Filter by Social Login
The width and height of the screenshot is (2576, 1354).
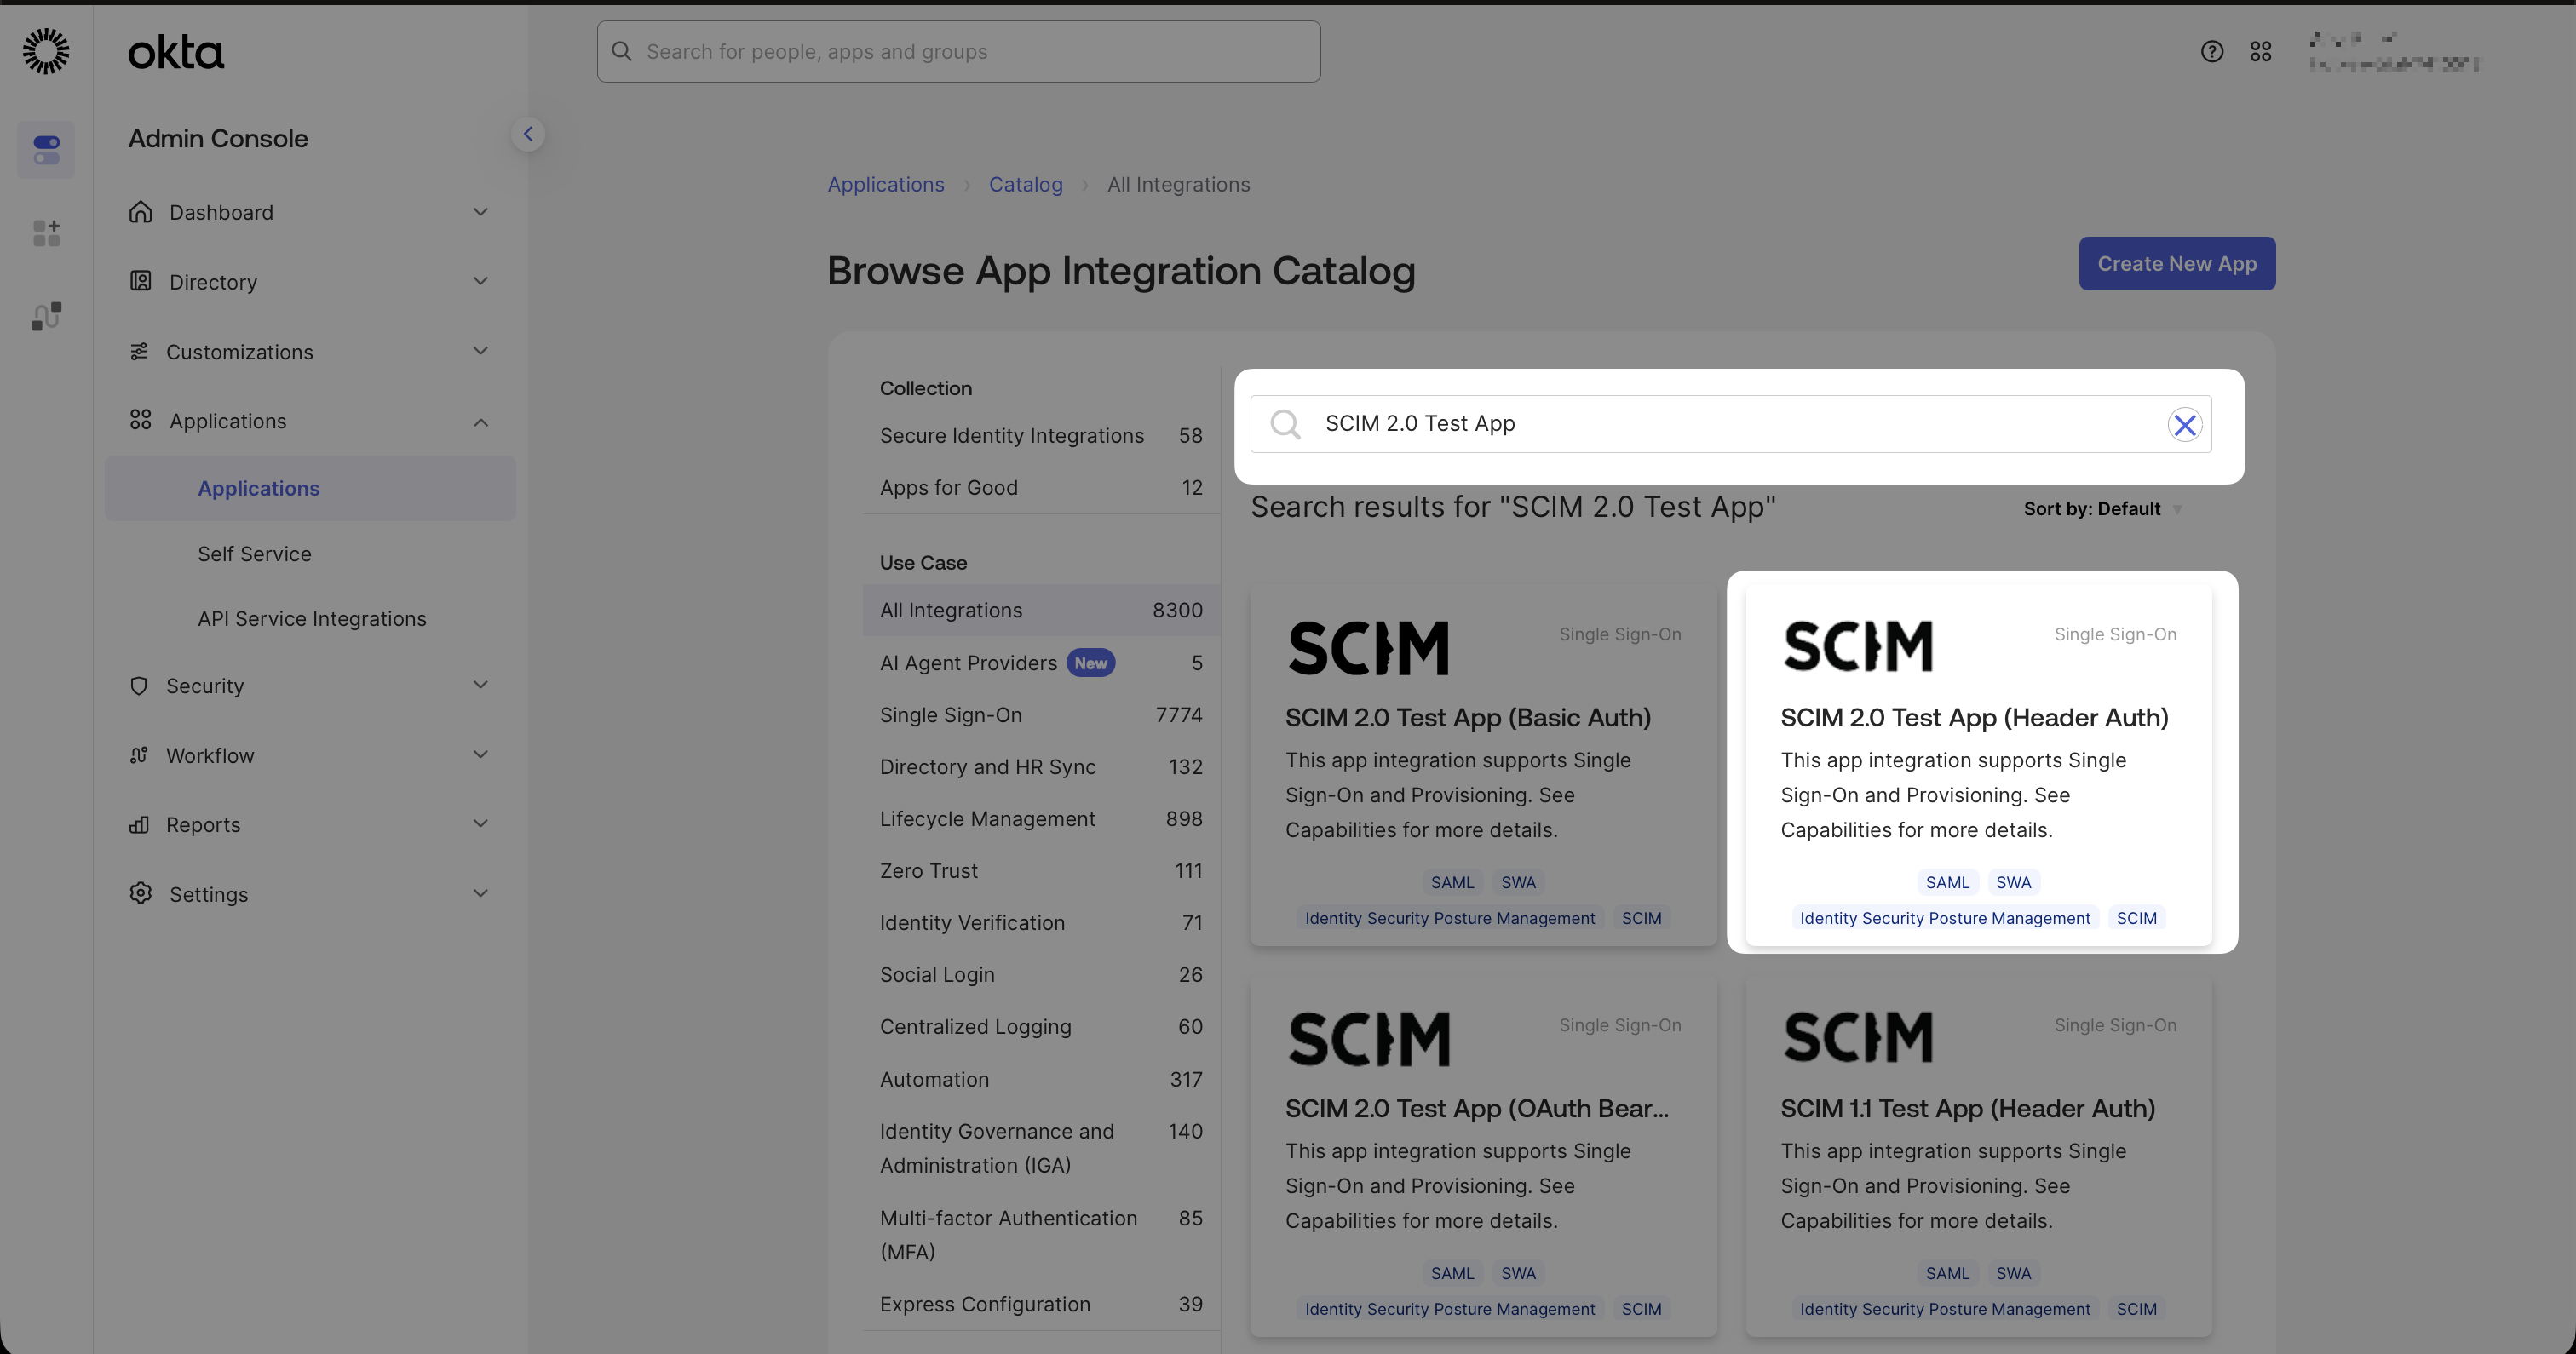(1041, 975)
